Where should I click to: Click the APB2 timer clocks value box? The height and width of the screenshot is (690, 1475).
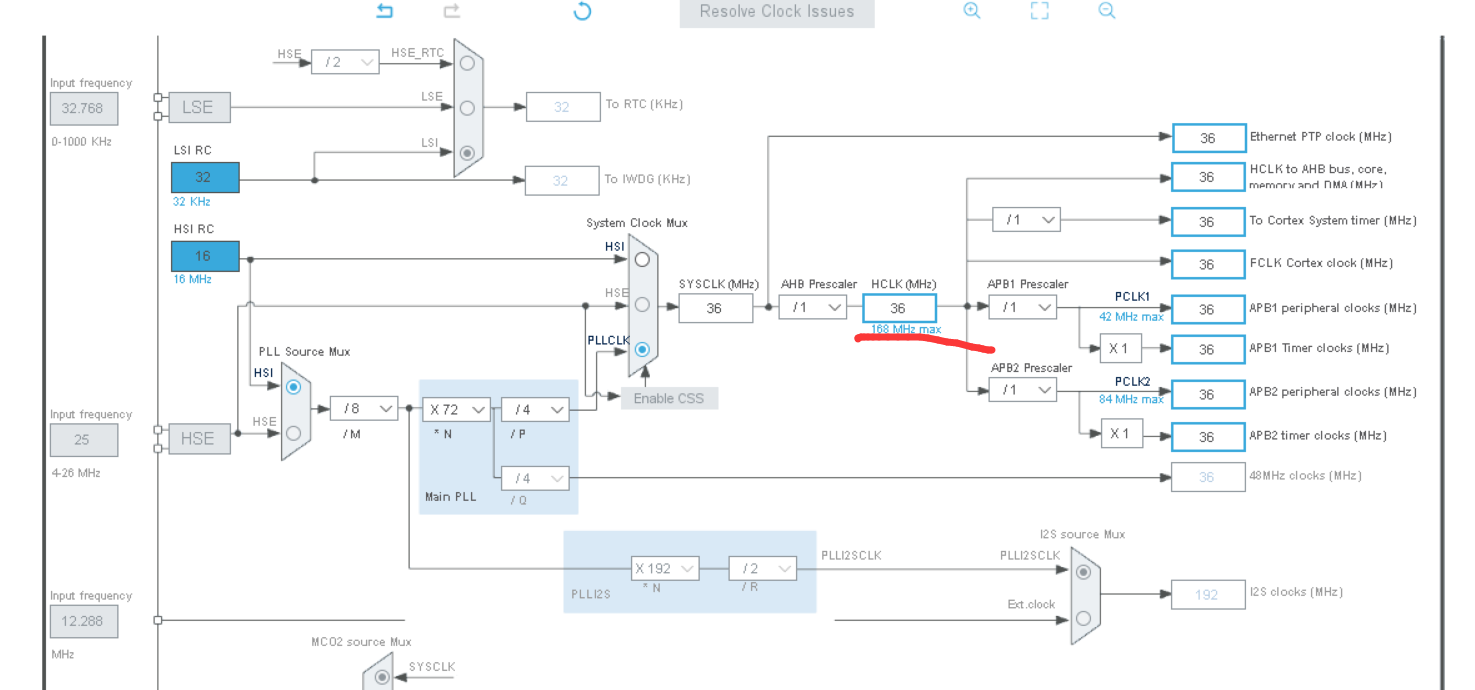click(x=1208, y=437)
